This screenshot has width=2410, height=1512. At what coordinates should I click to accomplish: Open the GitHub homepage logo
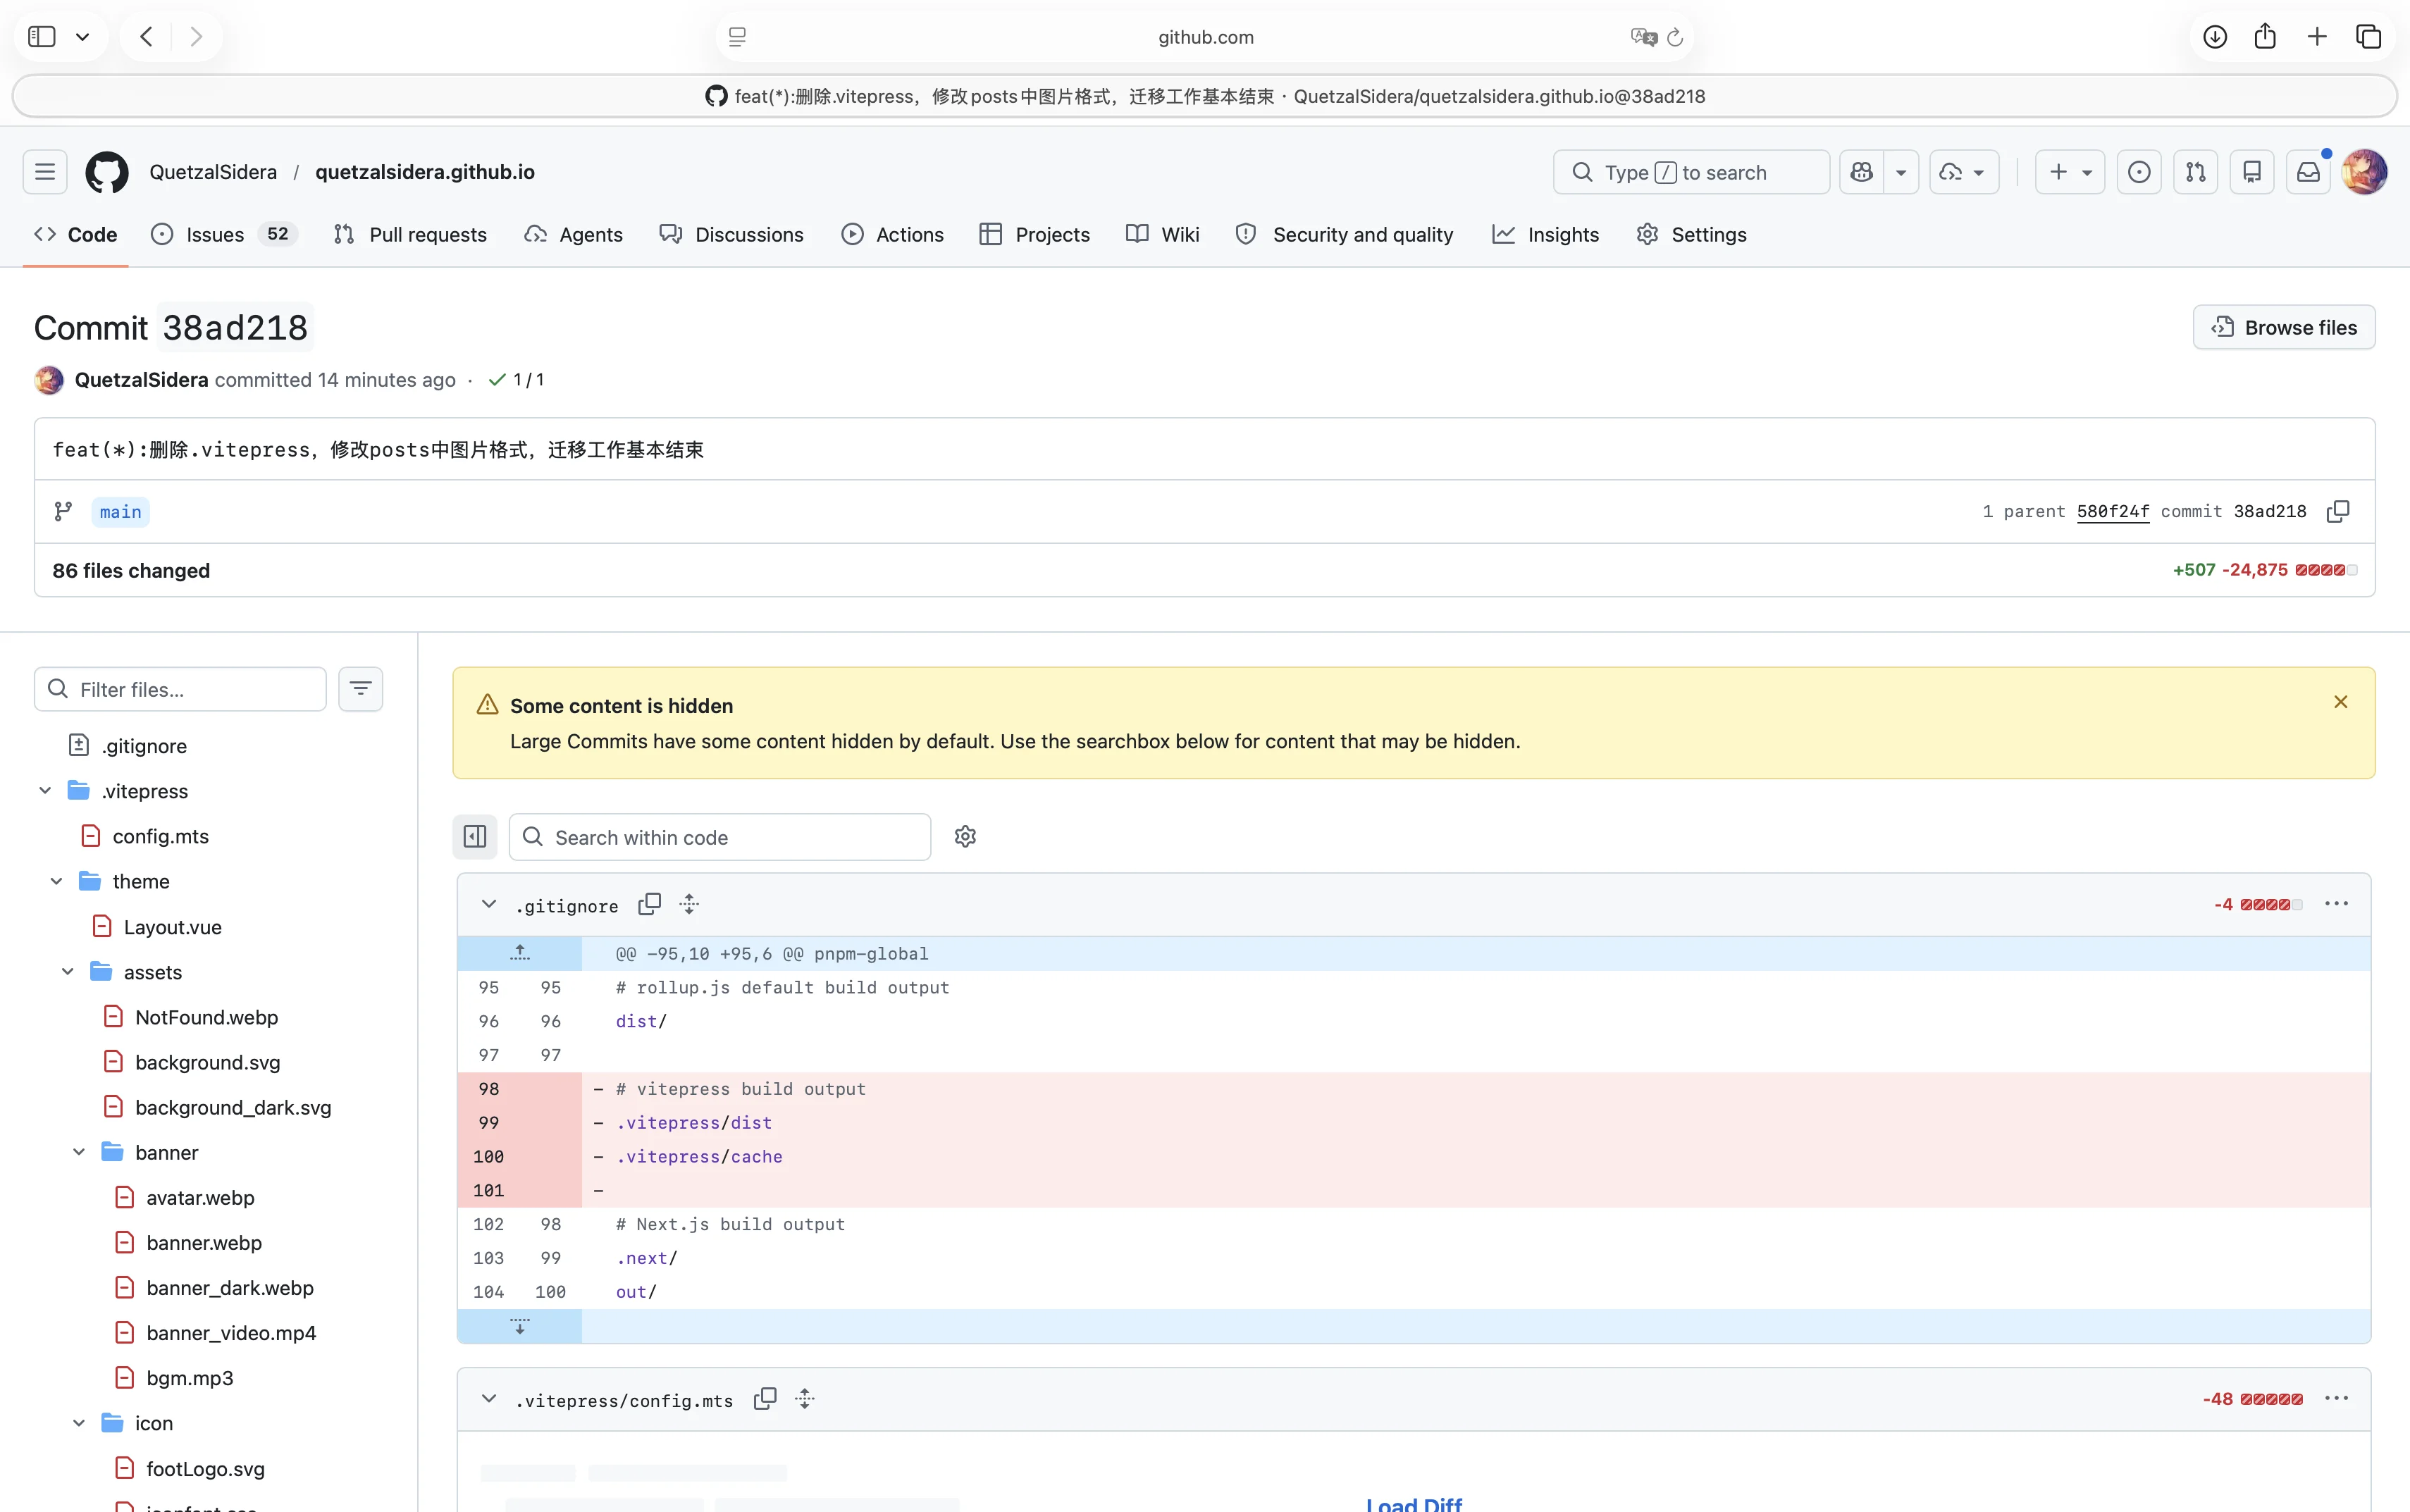click(x=107, y=172)
